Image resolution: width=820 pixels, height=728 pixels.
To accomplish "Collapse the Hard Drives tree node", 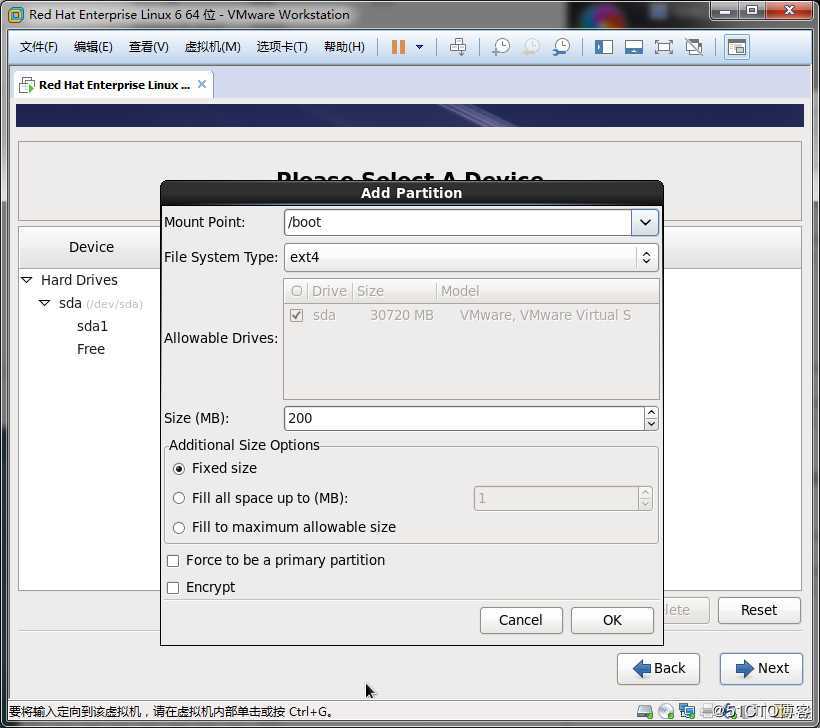I will tap(27, 280).
